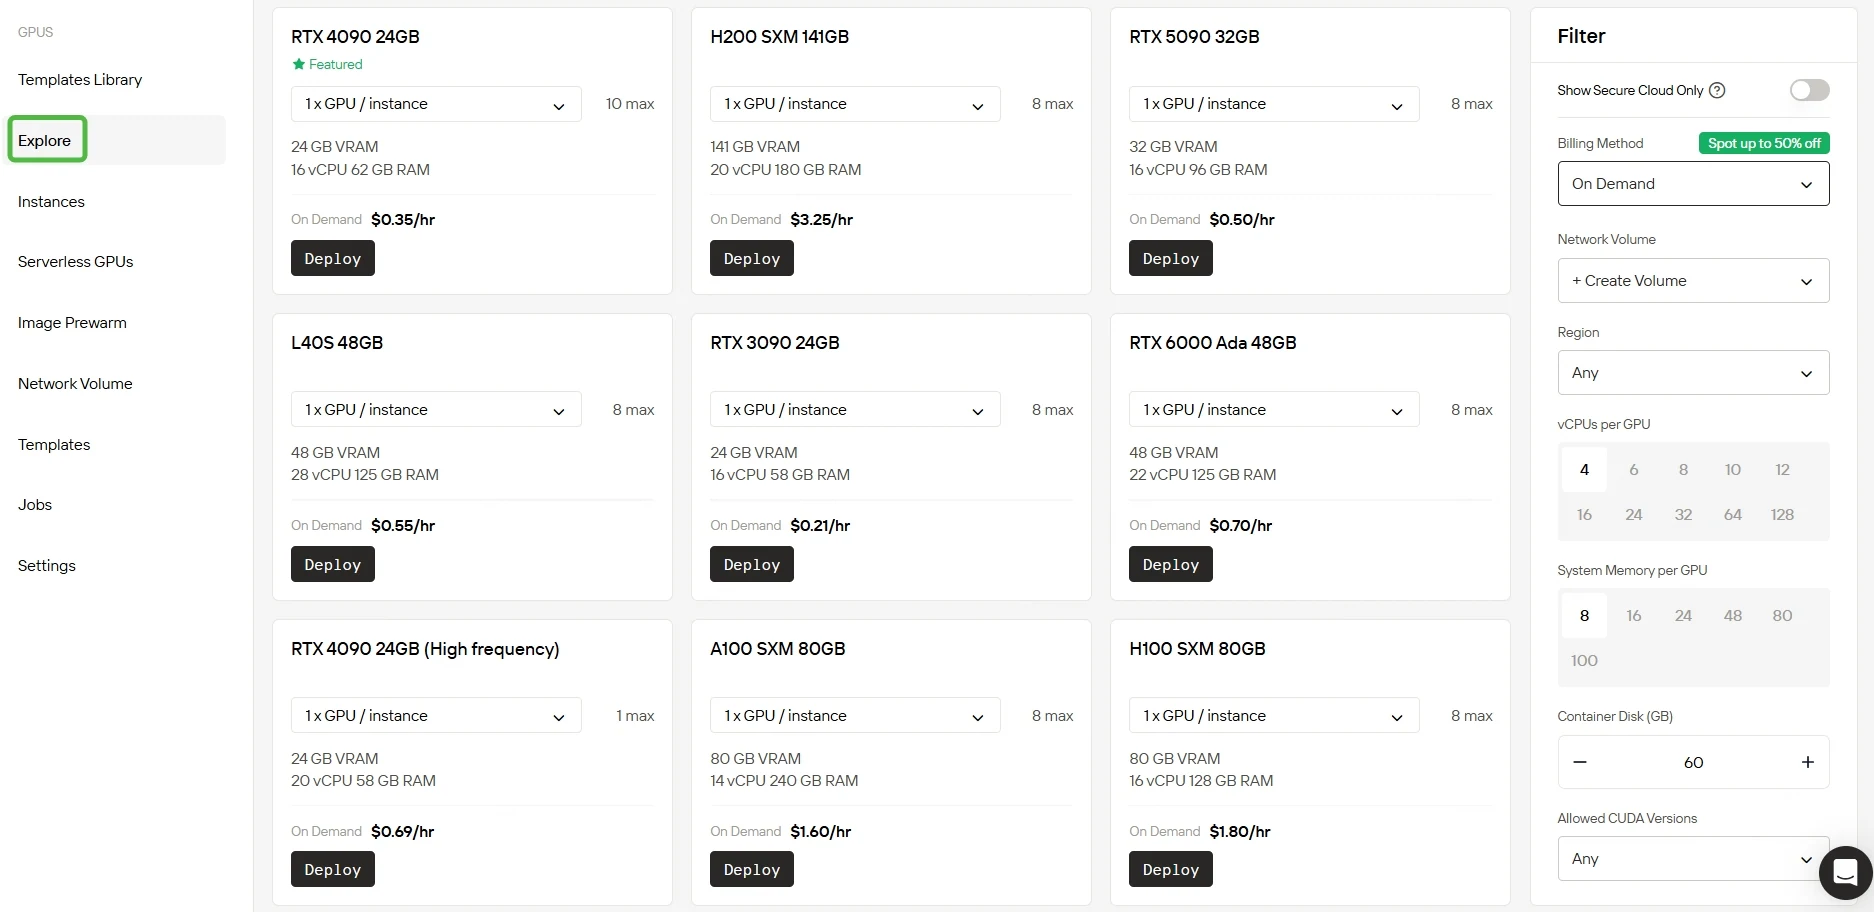Deploy the L40S 48GB instance
Image resolution: width=1874 pixels, height=912 pixels.
click(333, 564)
